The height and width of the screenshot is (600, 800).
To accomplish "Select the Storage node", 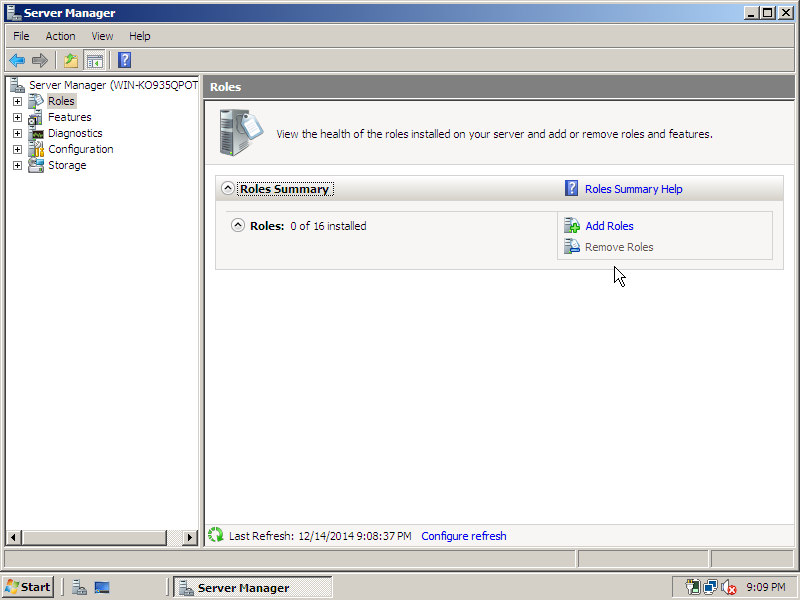I will coord(67,165).
